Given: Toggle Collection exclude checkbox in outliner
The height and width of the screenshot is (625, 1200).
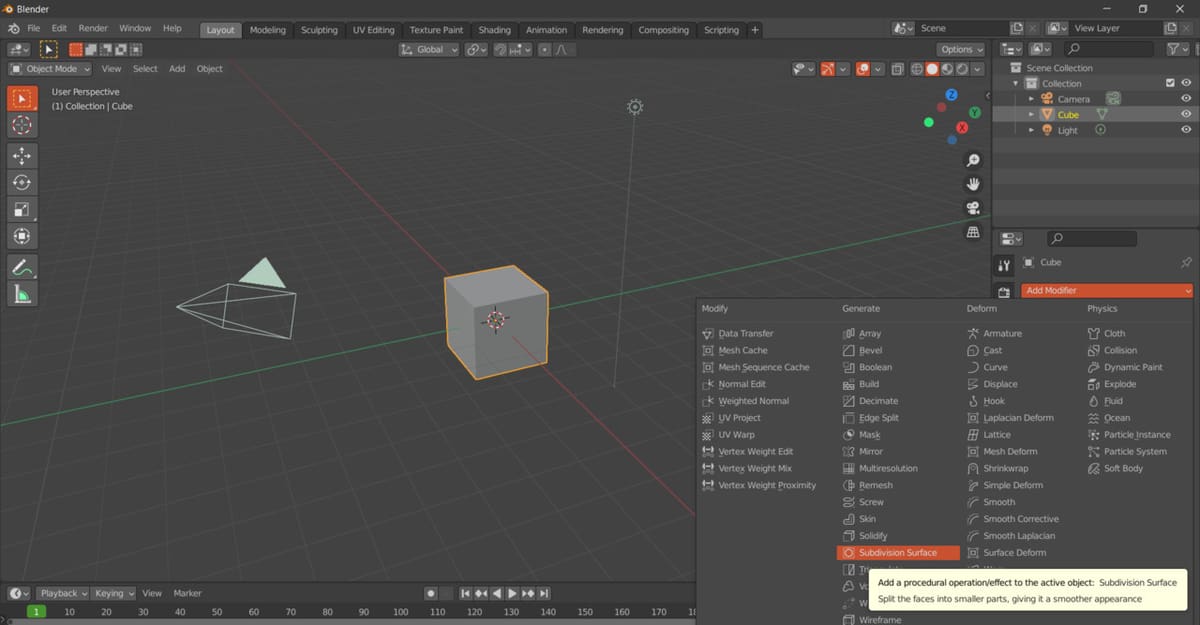Looking at the screenshot, I should [x=1170, y=83].
